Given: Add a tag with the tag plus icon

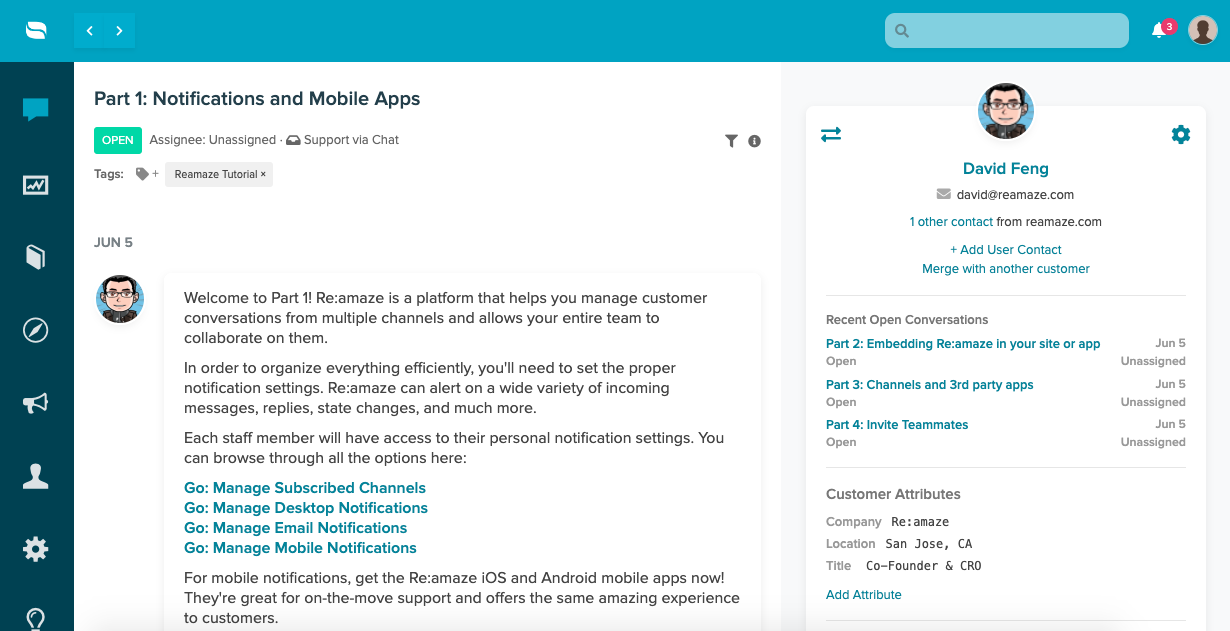Looking at the screenshot, I should [x=147, y=174].
